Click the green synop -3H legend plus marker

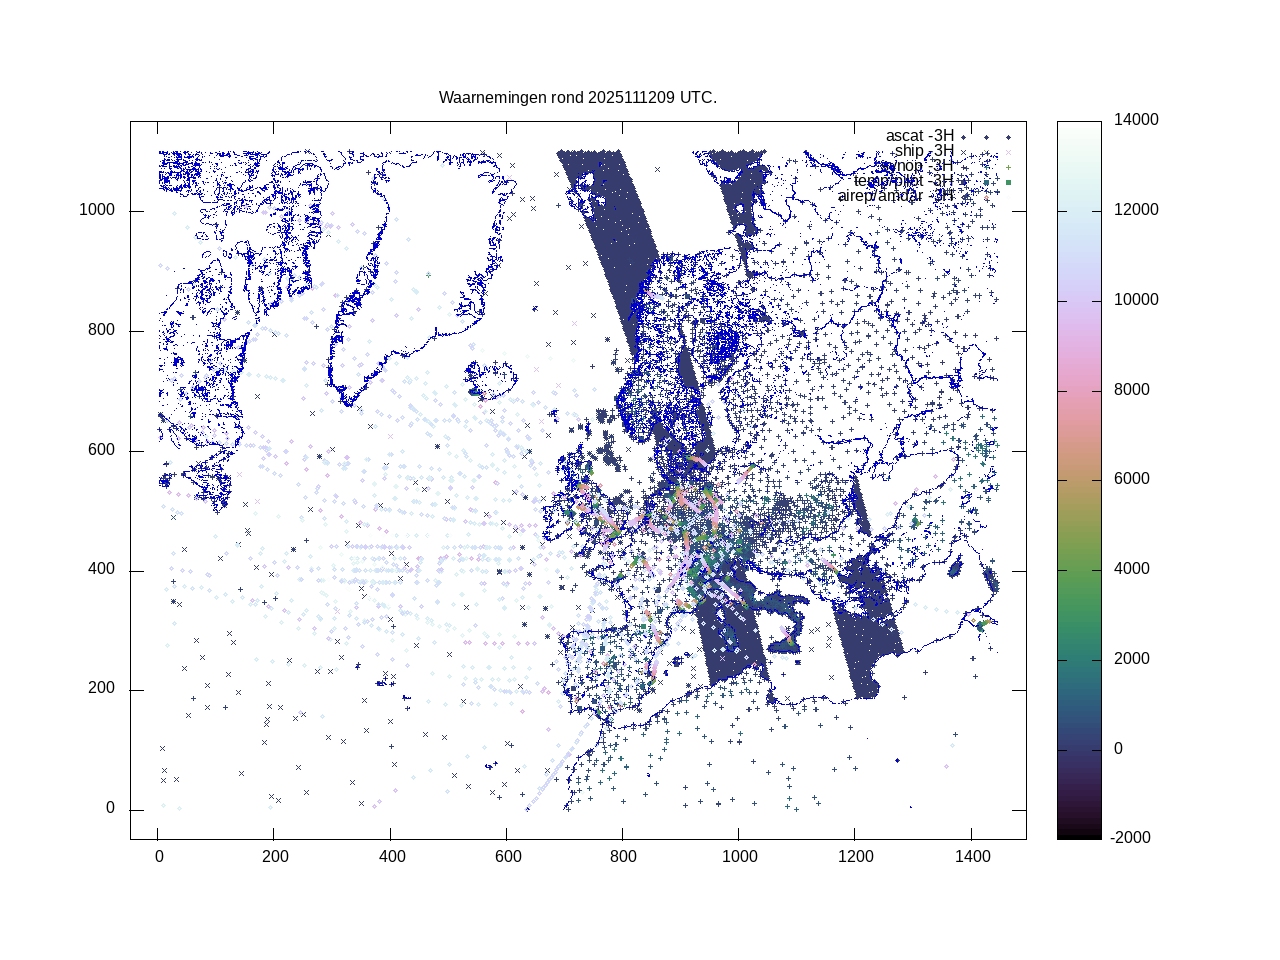tap(1008, 167)
